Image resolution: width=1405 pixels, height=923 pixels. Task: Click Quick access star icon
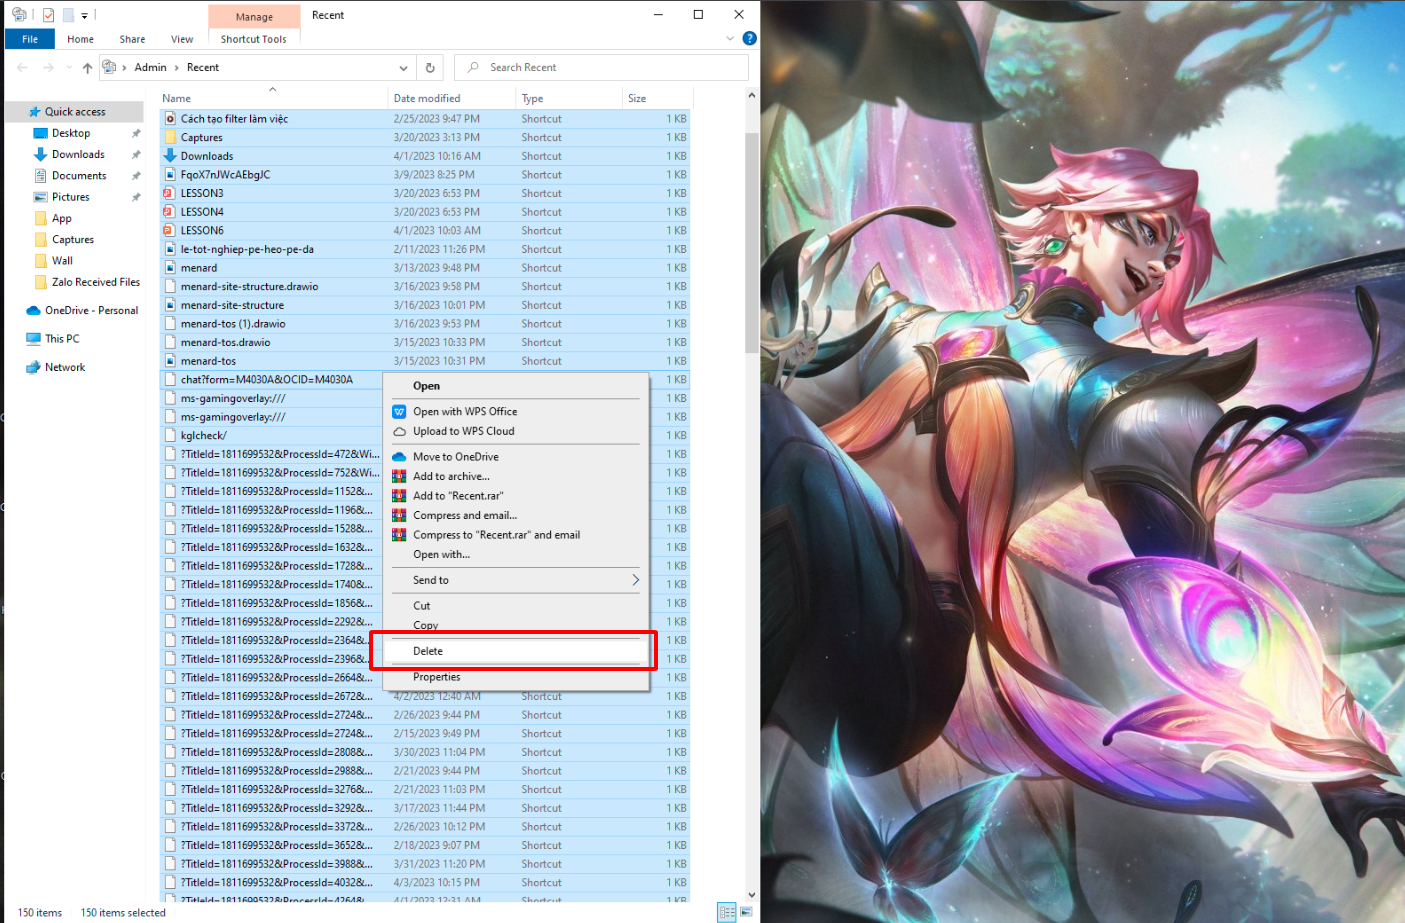pos(34,112)
